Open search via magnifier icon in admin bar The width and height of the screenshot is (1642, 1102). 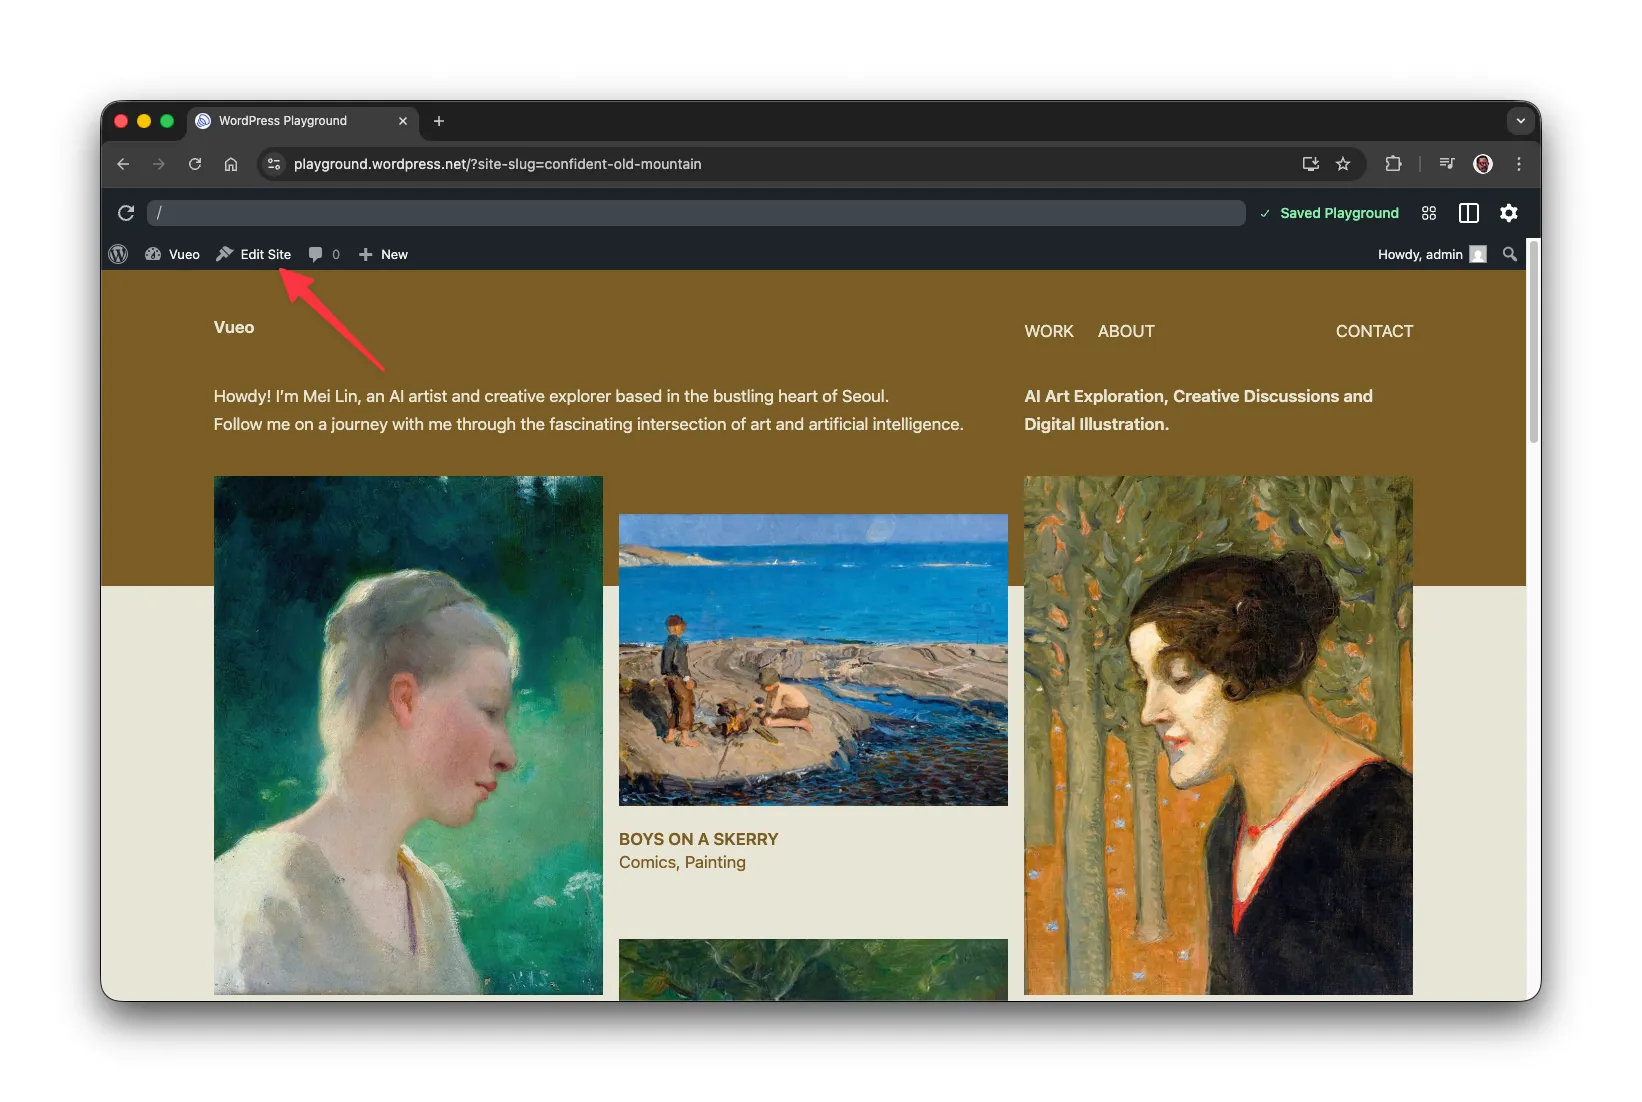point(1509,254)
